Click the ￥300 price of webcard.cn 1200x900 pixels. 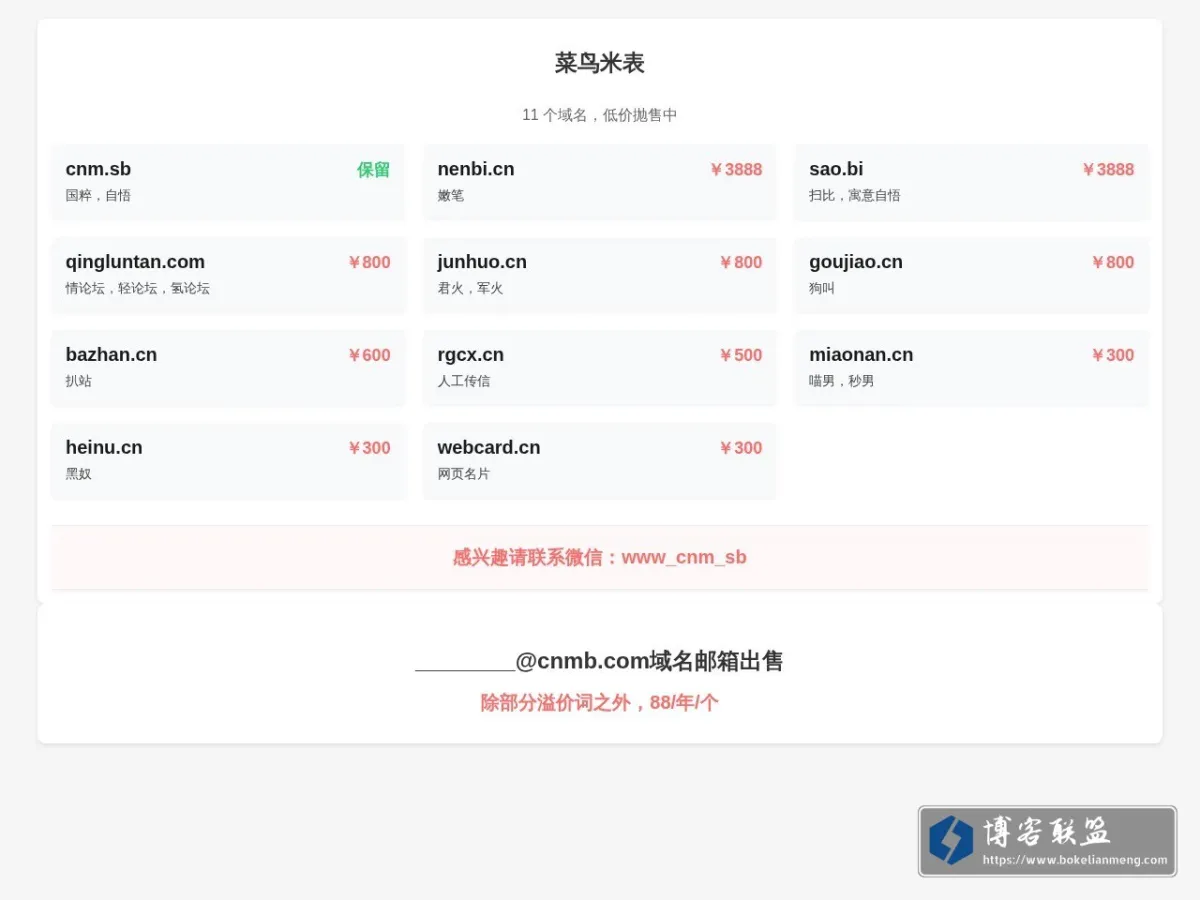coord(740,449)
